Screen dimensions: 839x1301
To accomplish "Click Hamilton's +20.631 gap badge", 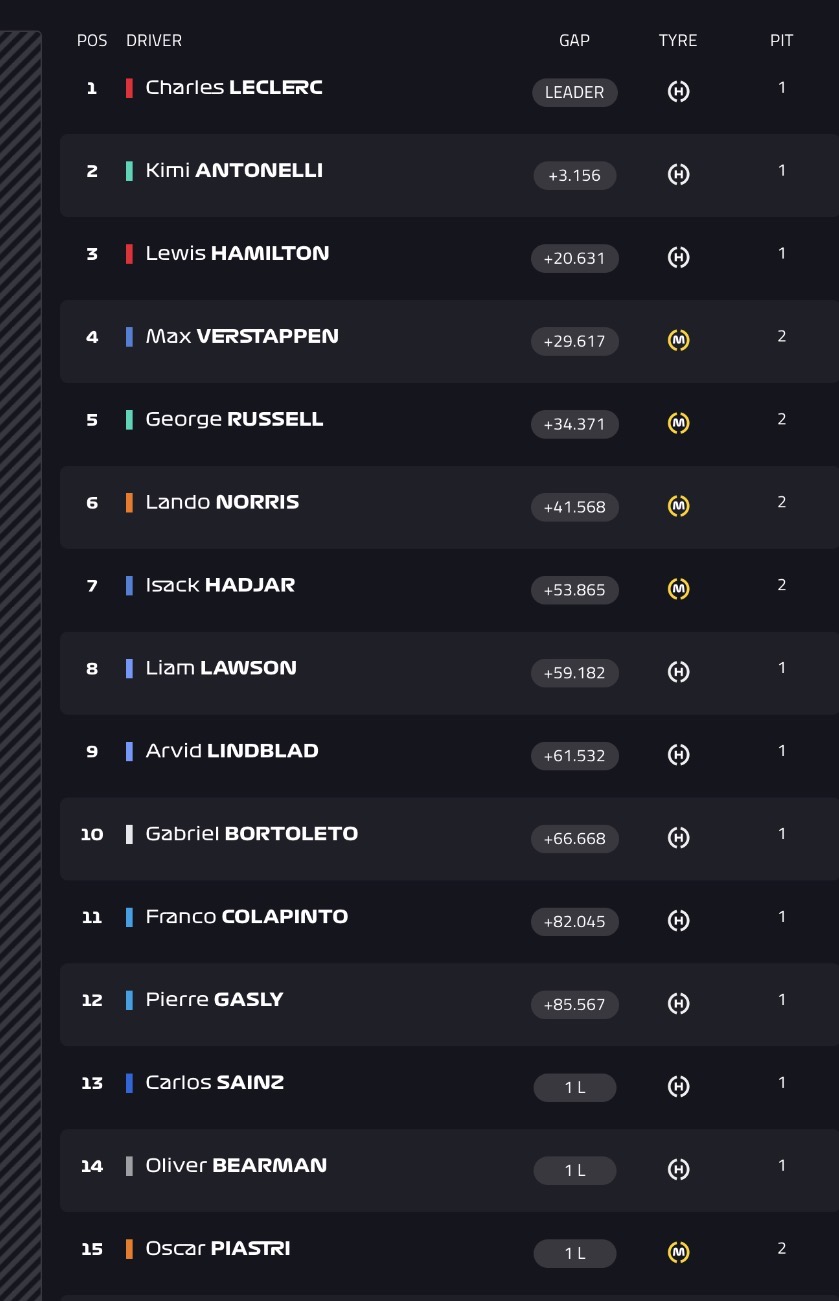I will point(575,258).
